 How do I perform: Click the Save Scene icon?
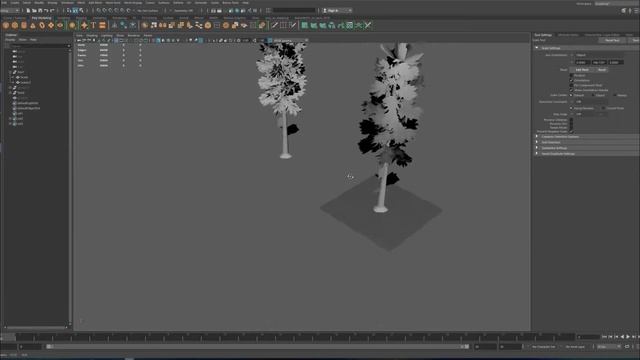click(40, 11)
